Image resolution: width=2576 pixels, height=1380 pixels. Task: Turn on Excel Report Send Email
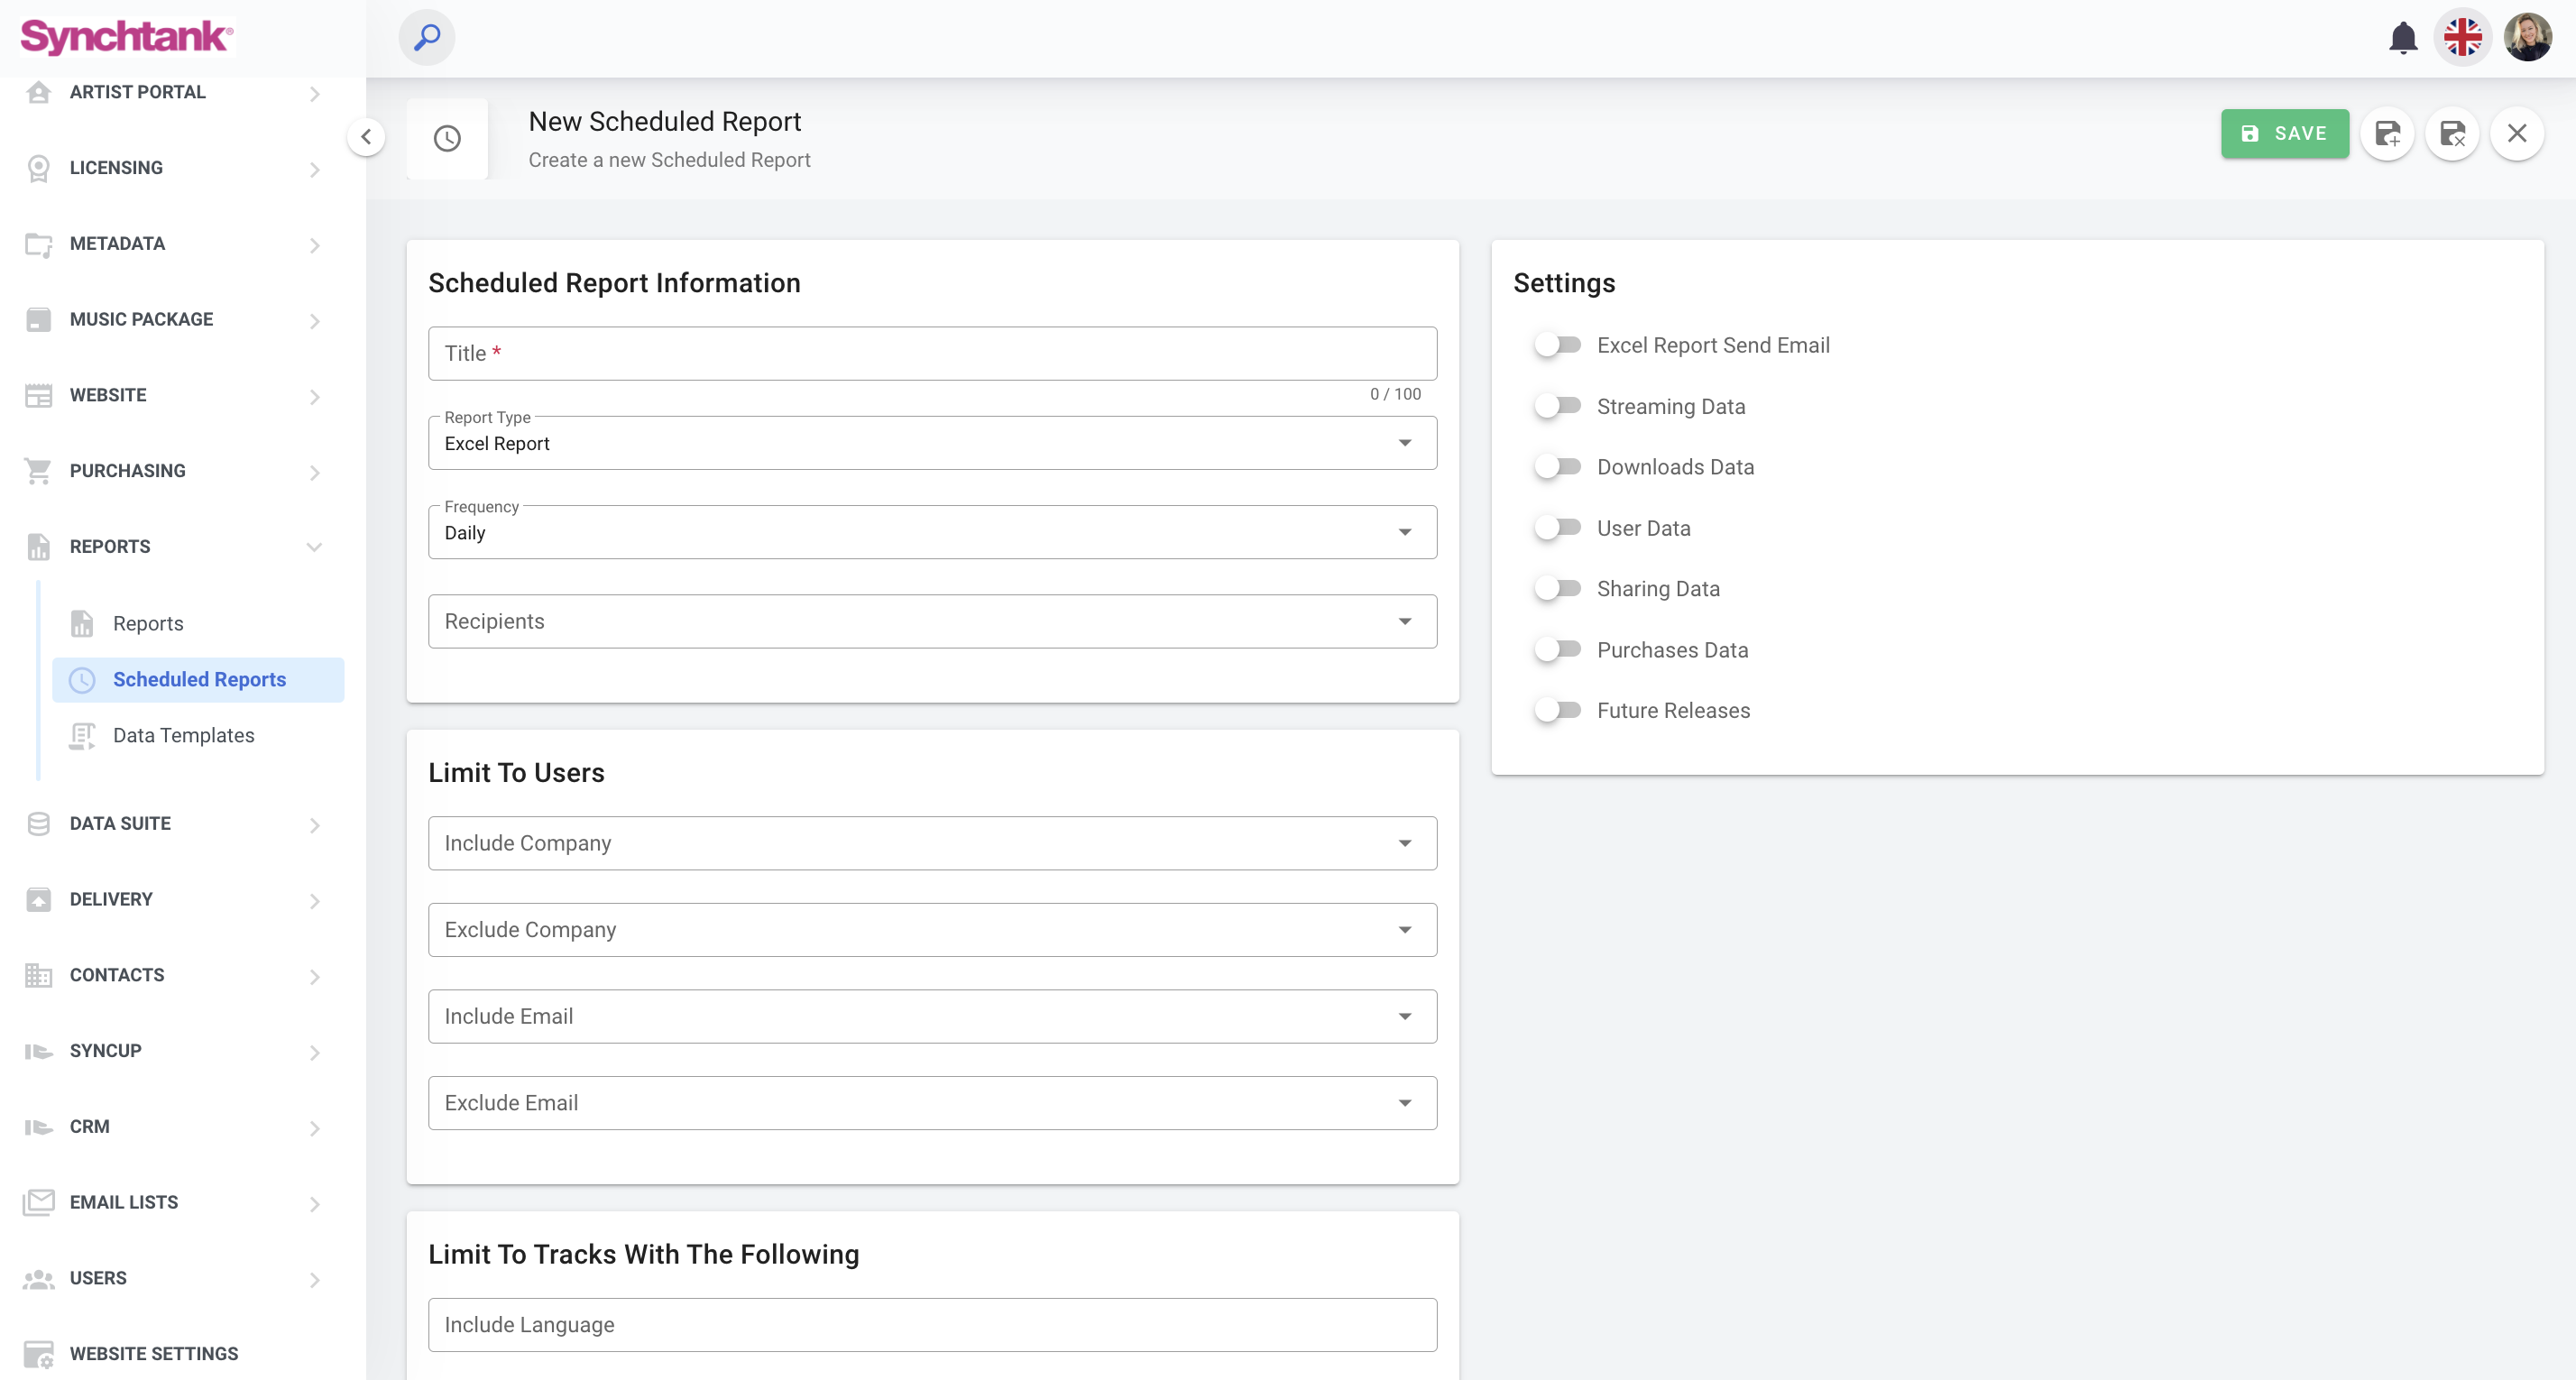(x=1557, y=345)
